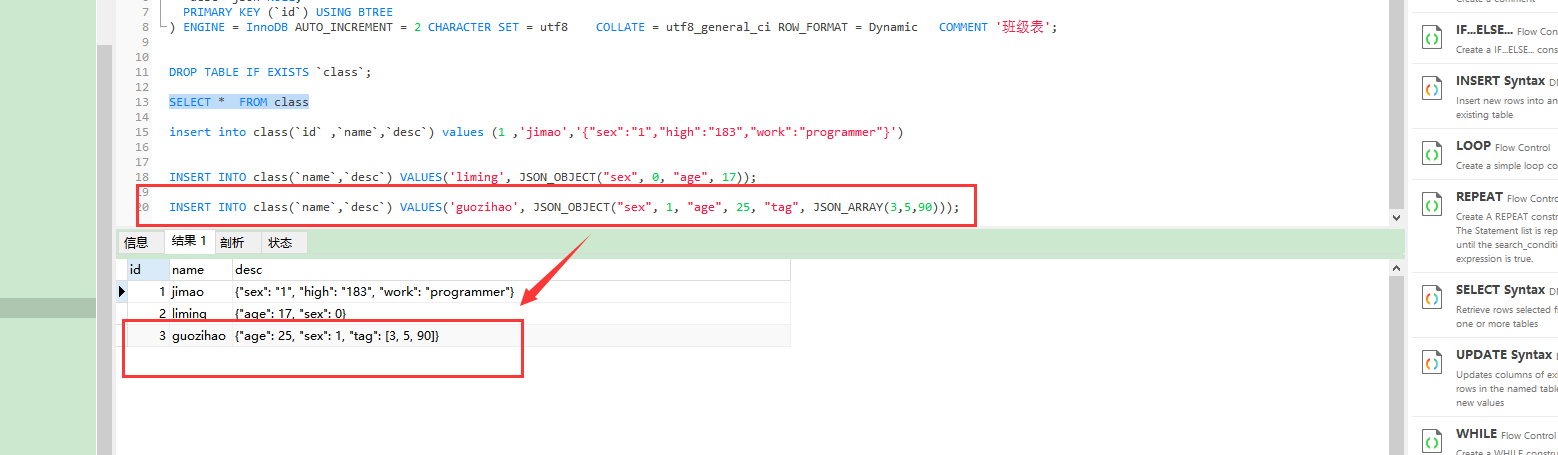Click the DROP TABLE IF EXISTS line
The image size is (1558, 455).
(270, 72)
